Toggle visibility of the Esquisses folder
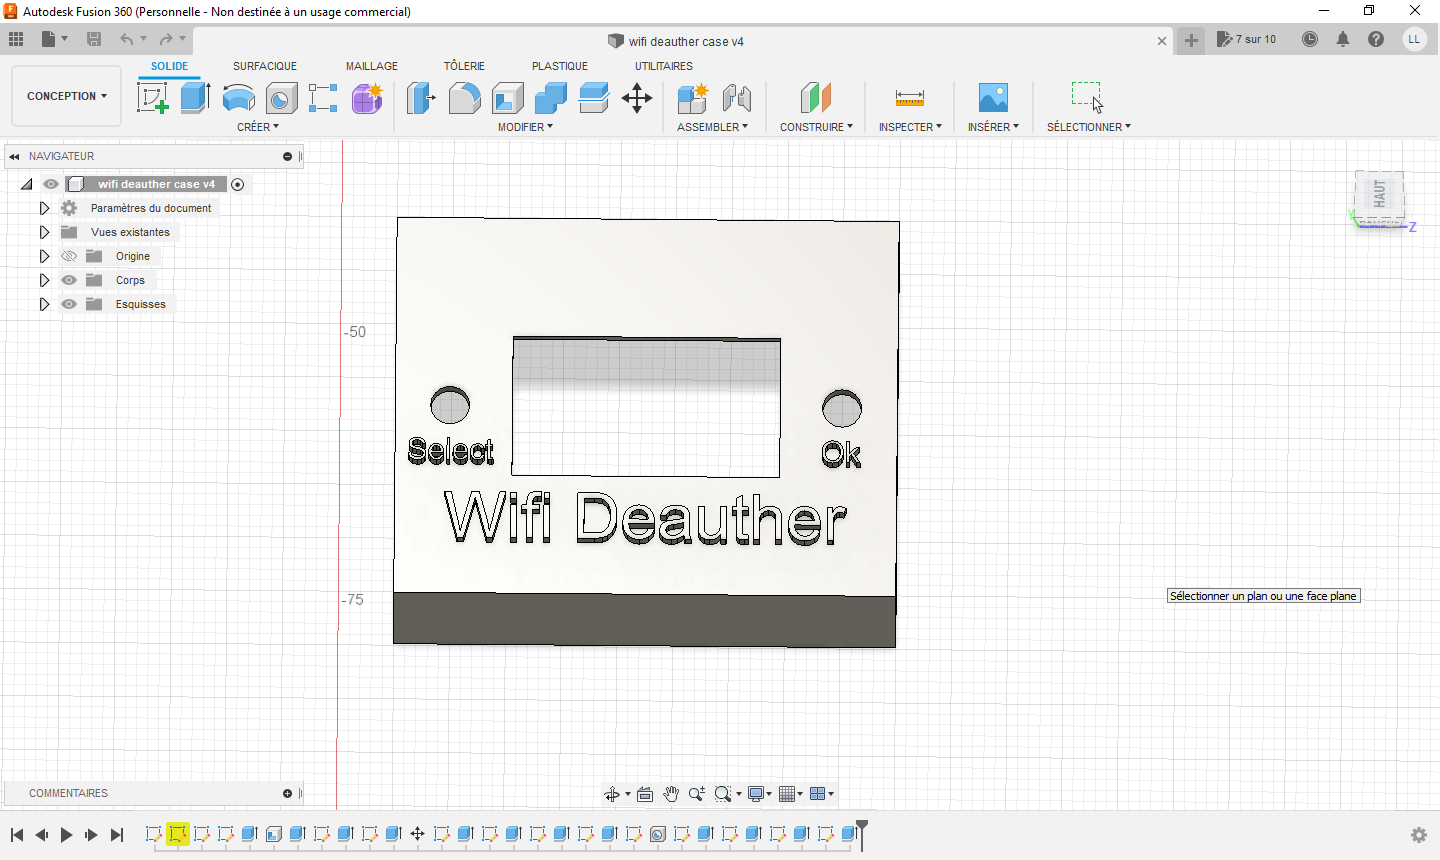The height and width of the screenshot is (860, 1440). [69, 304]
